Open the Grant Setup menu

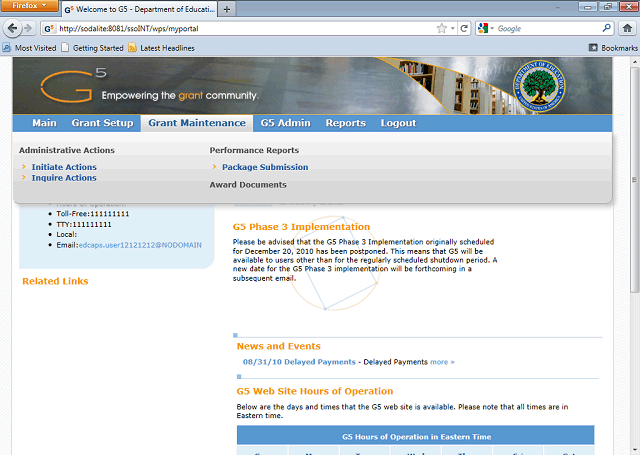pos(102,123)
